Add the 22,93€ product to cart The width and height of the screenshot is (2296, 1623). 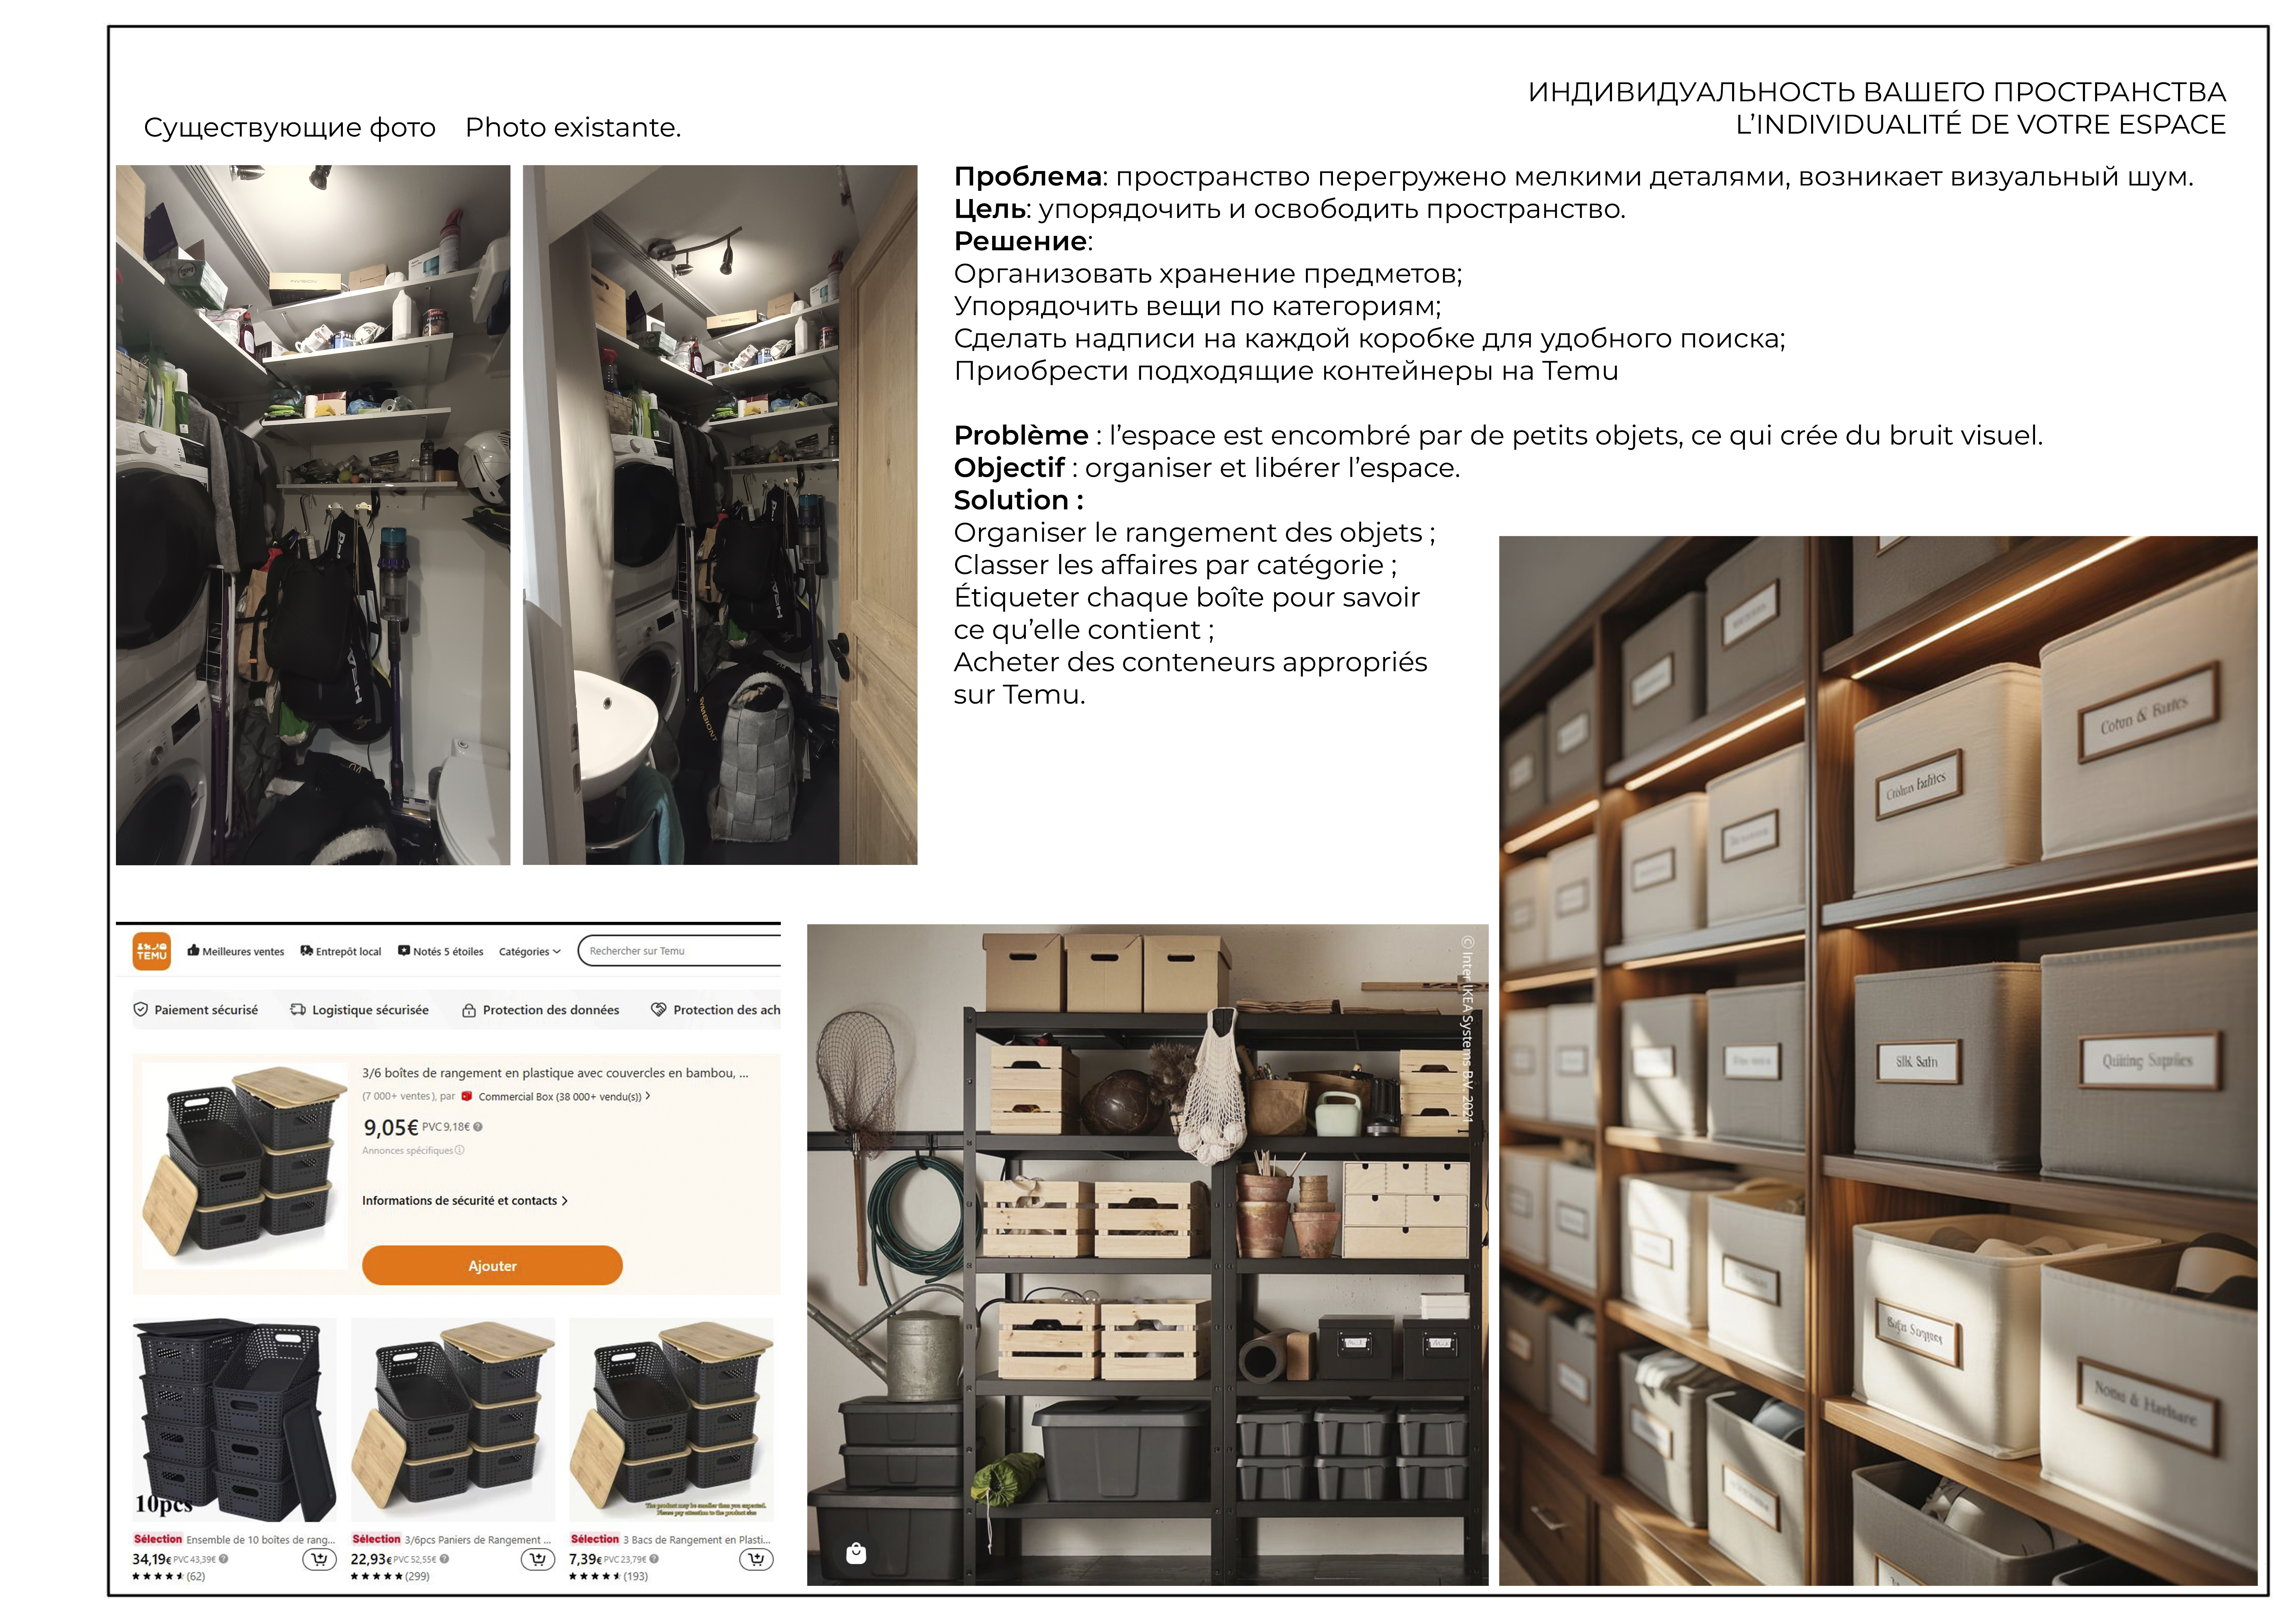538,1559
